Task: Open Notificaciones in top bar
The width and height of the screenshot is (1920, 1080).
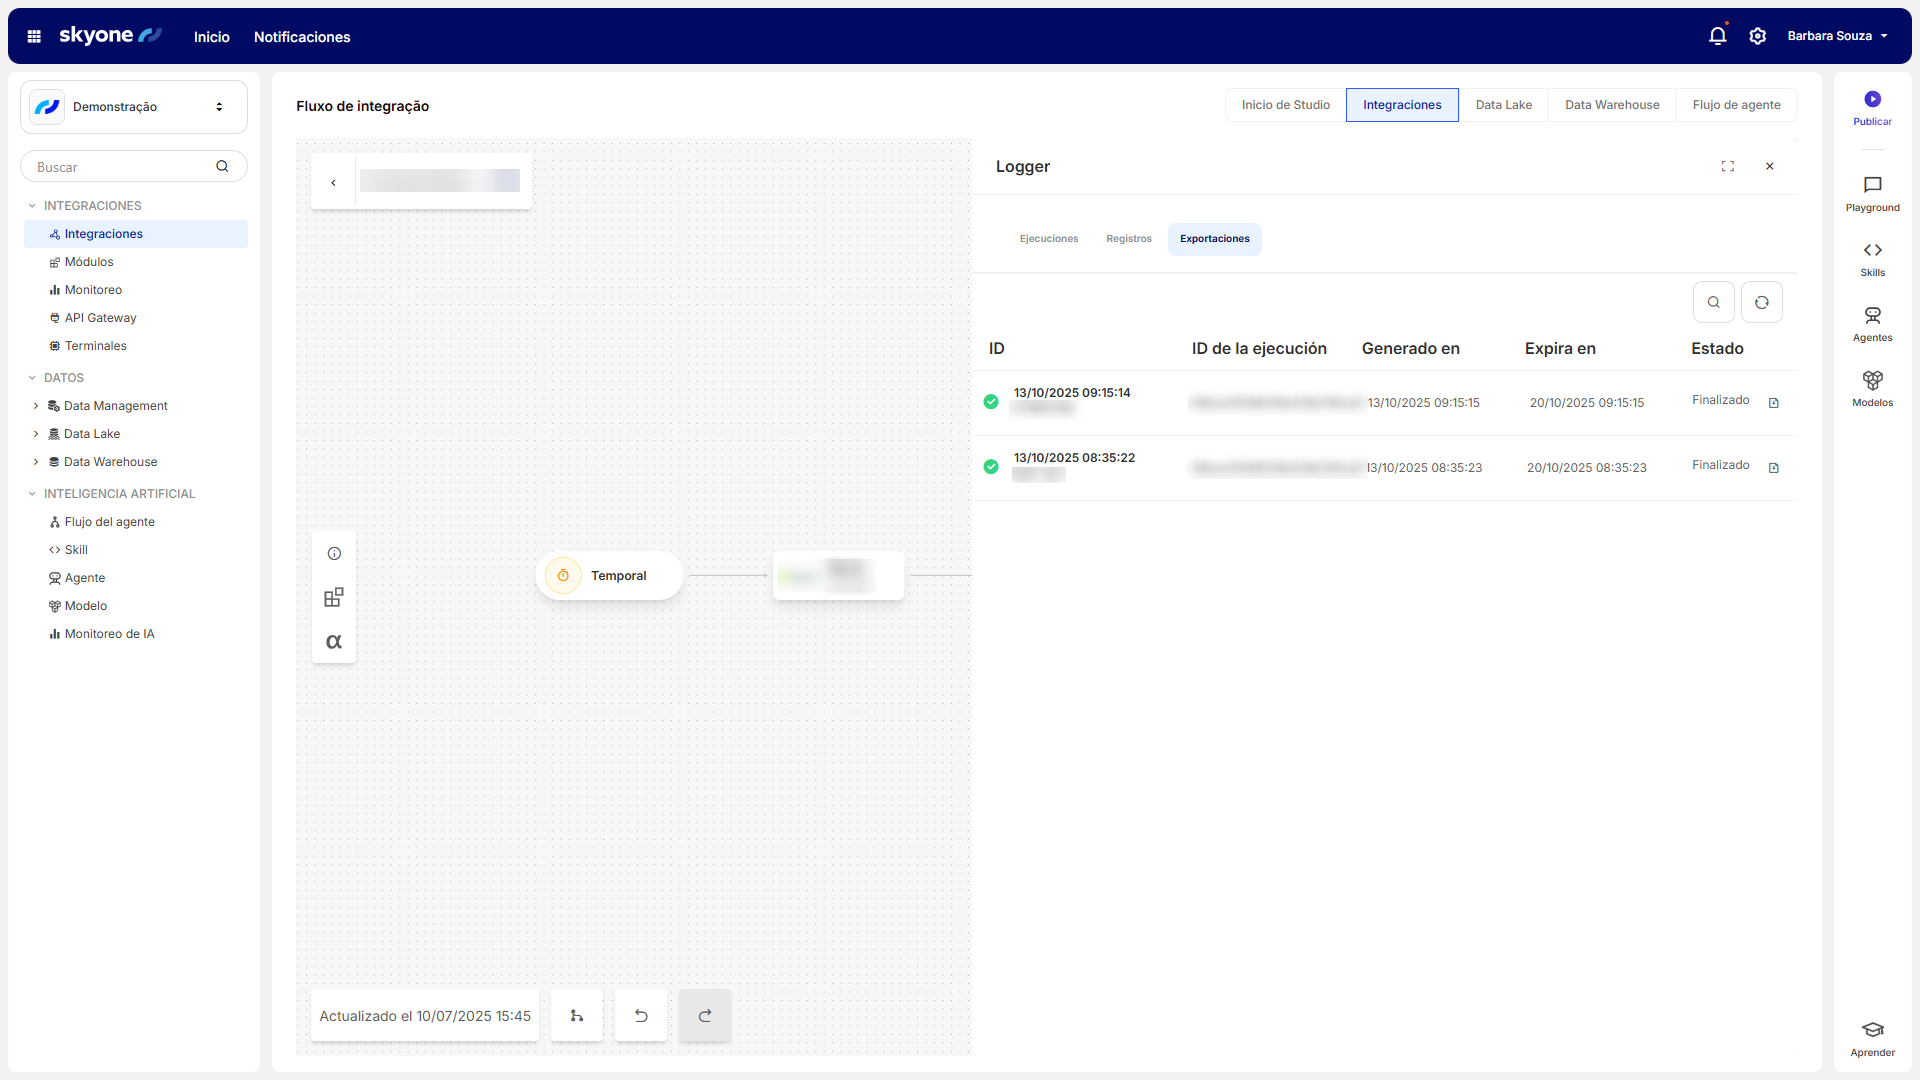Action: 301,37
